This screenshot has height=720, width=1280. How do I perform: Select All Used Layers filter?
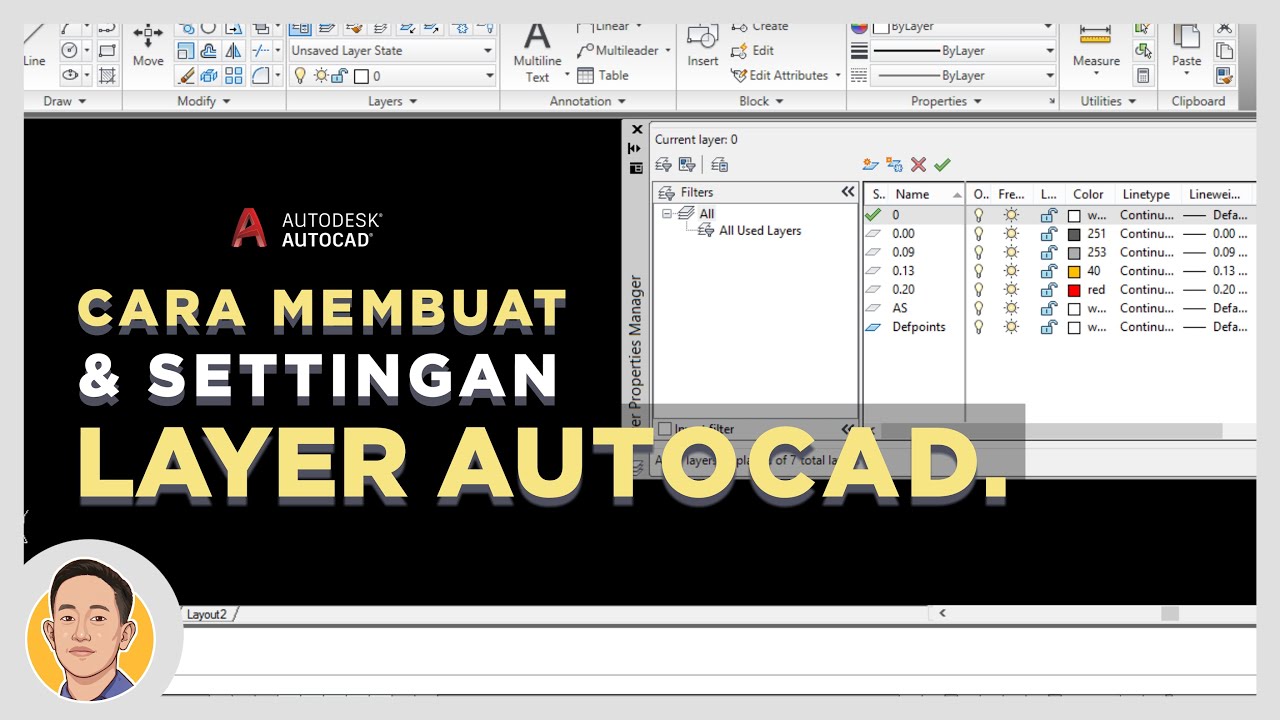(x=760, y=230)
